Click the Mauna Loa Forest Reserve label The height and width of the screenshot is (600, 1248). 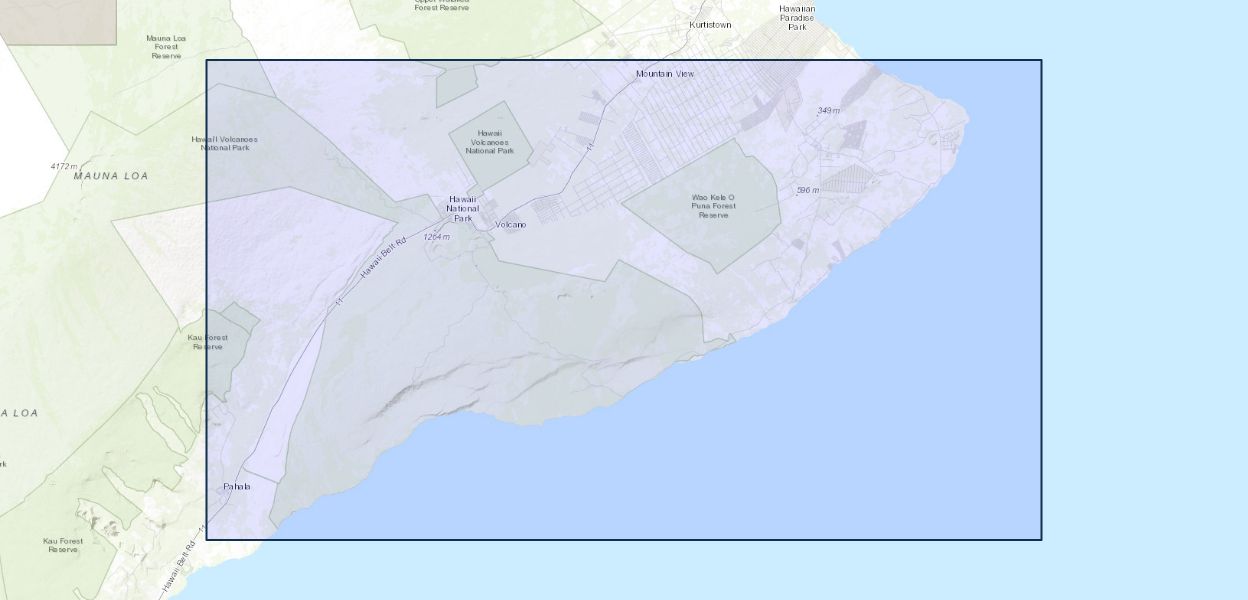(166, 47)
